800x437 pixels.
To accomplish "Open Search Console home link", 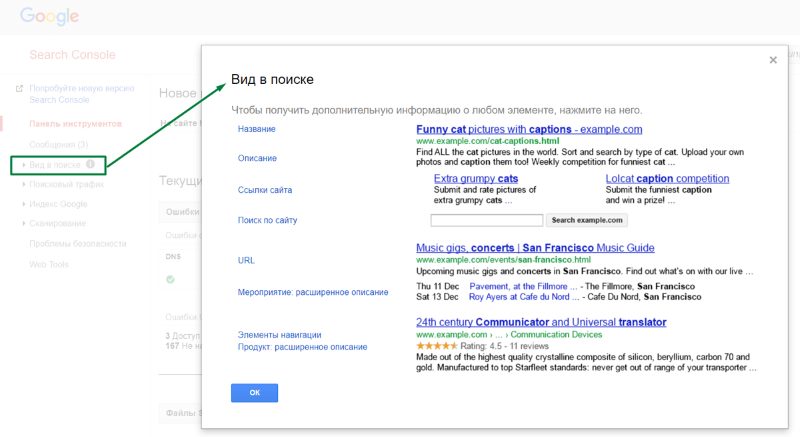I will [72, 55].
